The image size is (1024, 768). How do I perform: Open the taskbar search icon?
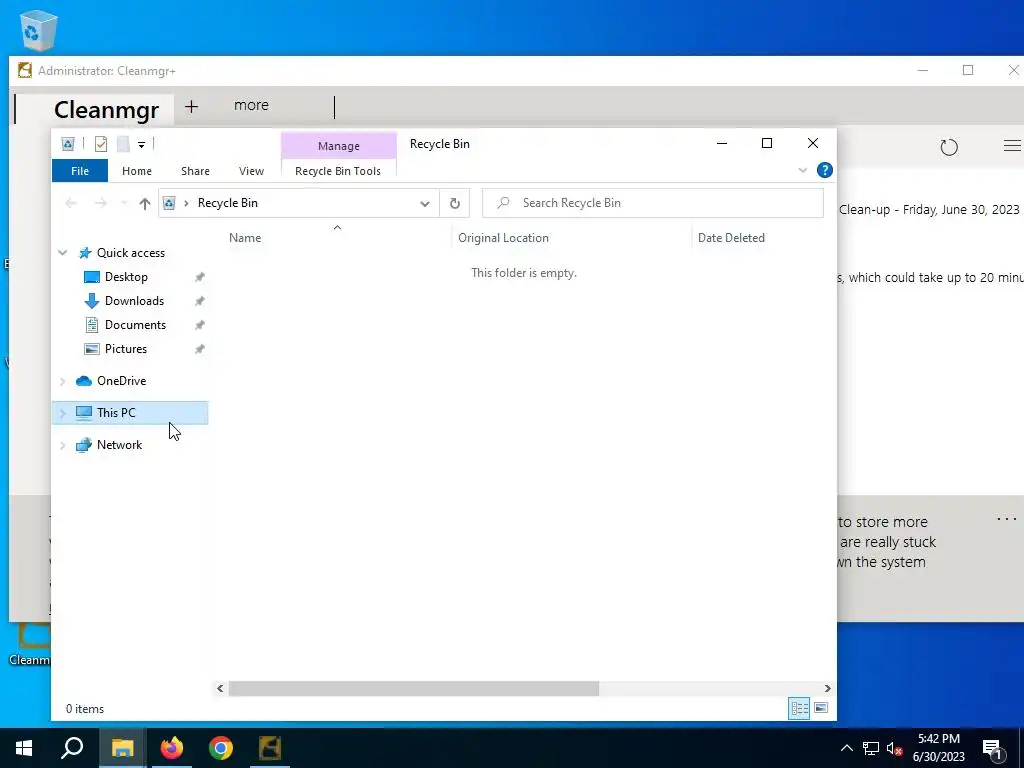tap(72, 748)
